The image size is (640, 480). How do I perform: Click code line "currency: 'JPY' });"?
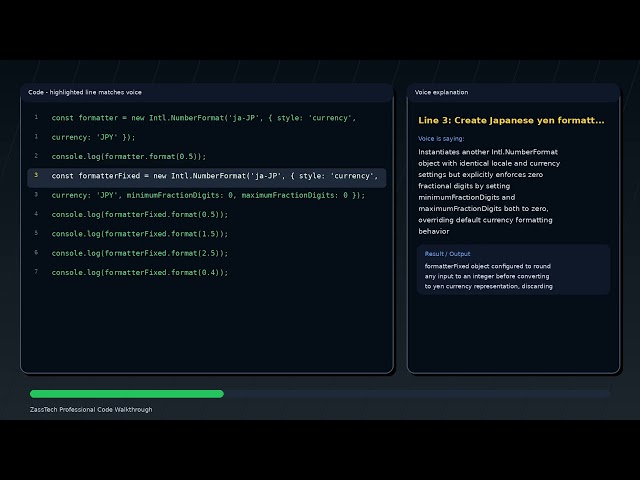[93, 137]
